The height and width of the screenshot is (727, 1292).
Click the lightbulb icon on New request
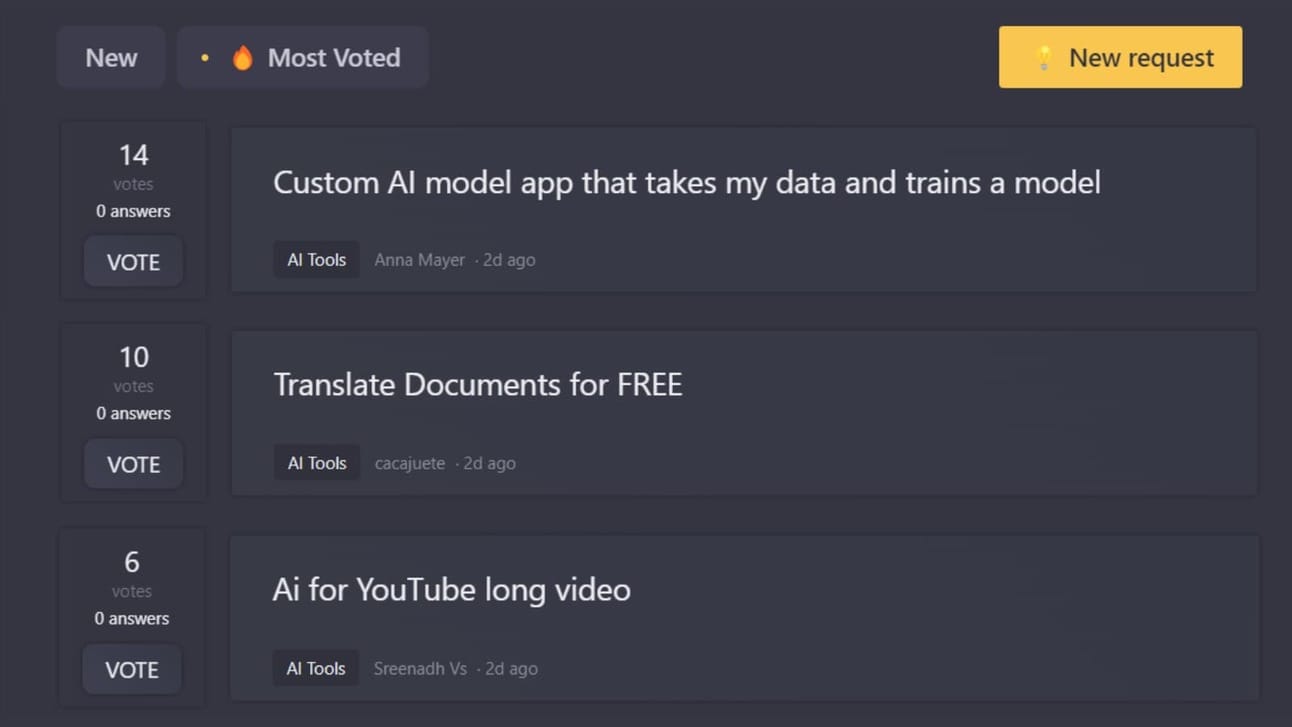pyautogui.click(x=1044, y=58)
